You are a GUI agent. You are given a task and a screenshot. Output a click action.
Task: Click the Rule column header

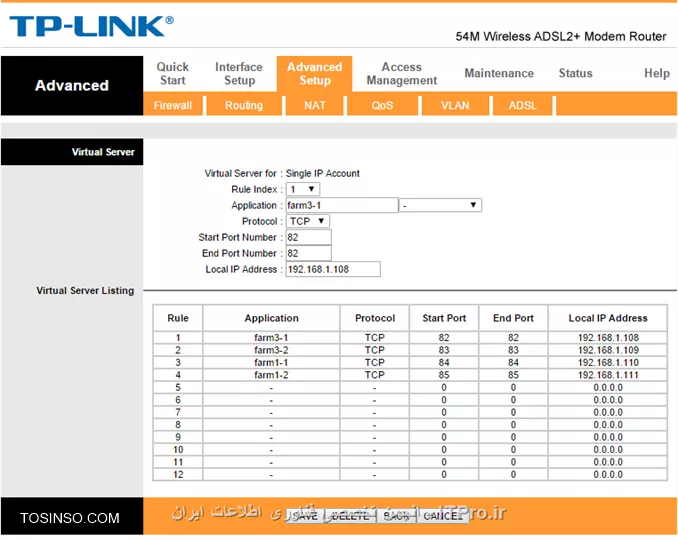[178, 318]
